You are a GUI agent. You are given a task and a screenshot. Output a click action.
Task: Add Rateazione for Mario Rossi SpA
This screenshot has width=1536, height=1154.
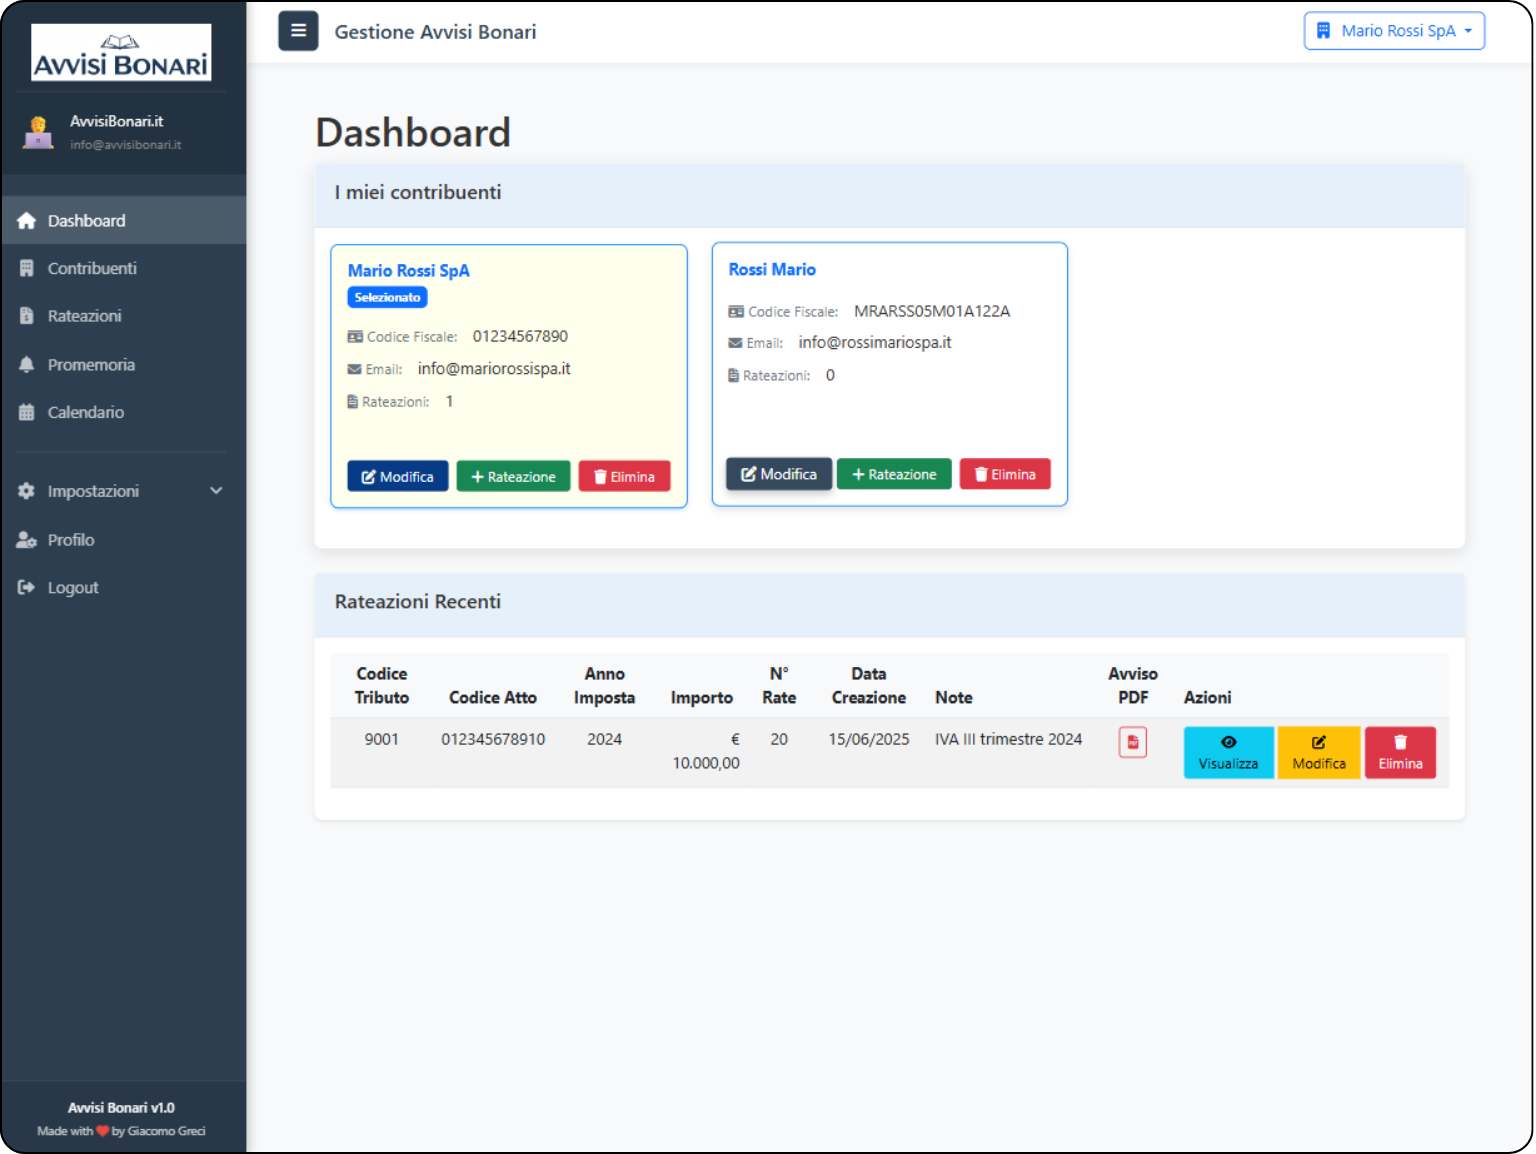(x=513, y=476)
